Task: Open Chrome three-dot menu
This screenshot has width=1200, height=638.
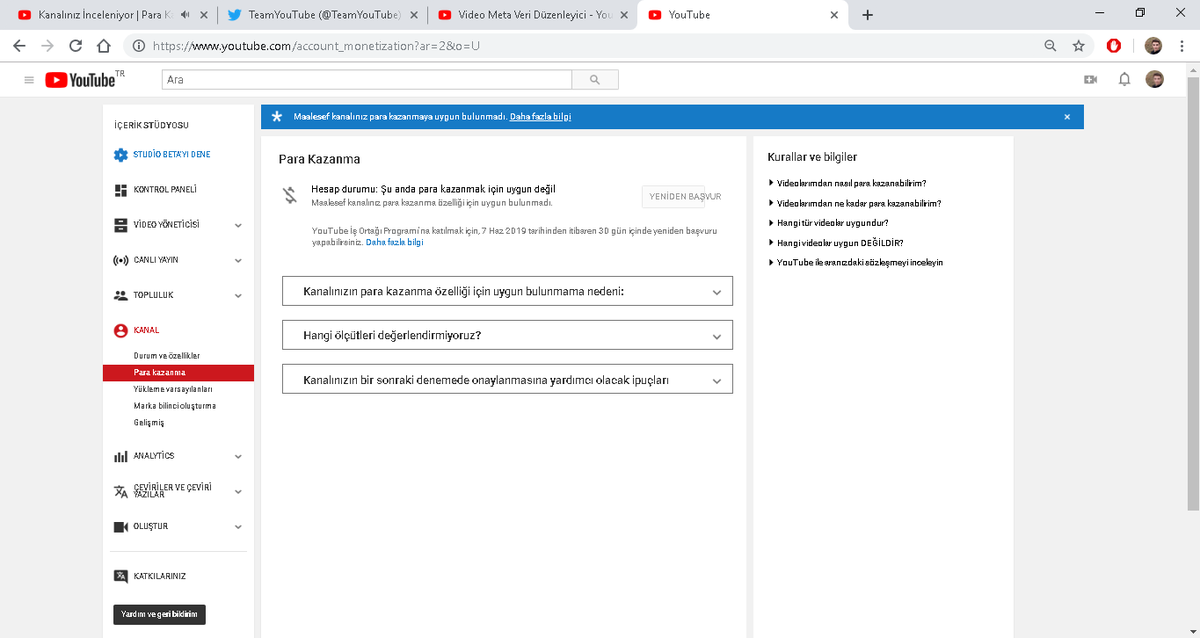Action: [1182, 45]
